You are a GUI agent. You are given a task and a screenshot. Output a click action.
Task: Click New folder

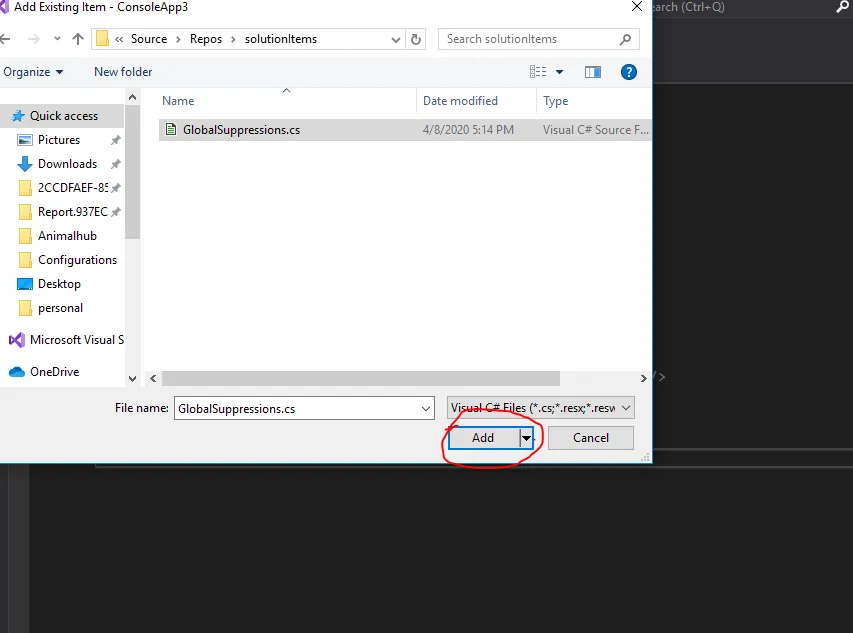pos(123,72)
